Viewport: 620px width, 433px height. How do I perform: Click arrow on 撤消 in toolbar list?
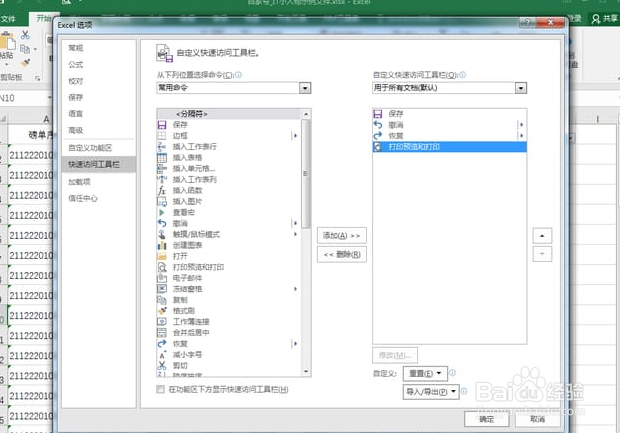[522, 125]
